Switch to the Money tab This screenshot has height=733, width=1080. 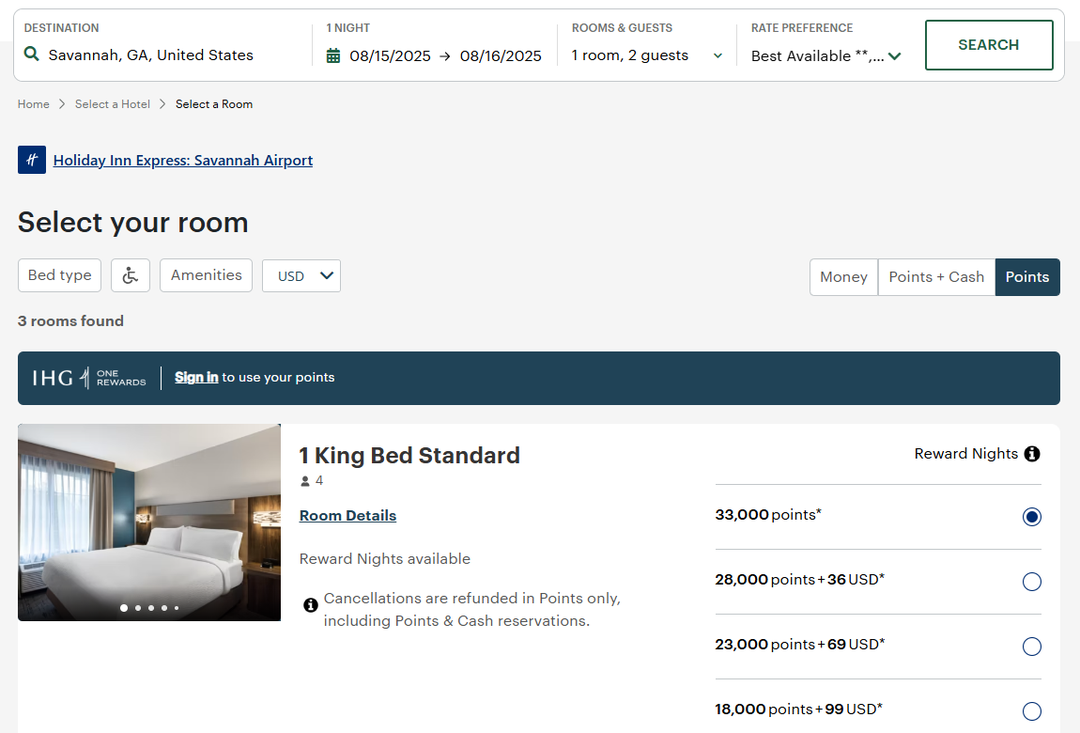843,277
